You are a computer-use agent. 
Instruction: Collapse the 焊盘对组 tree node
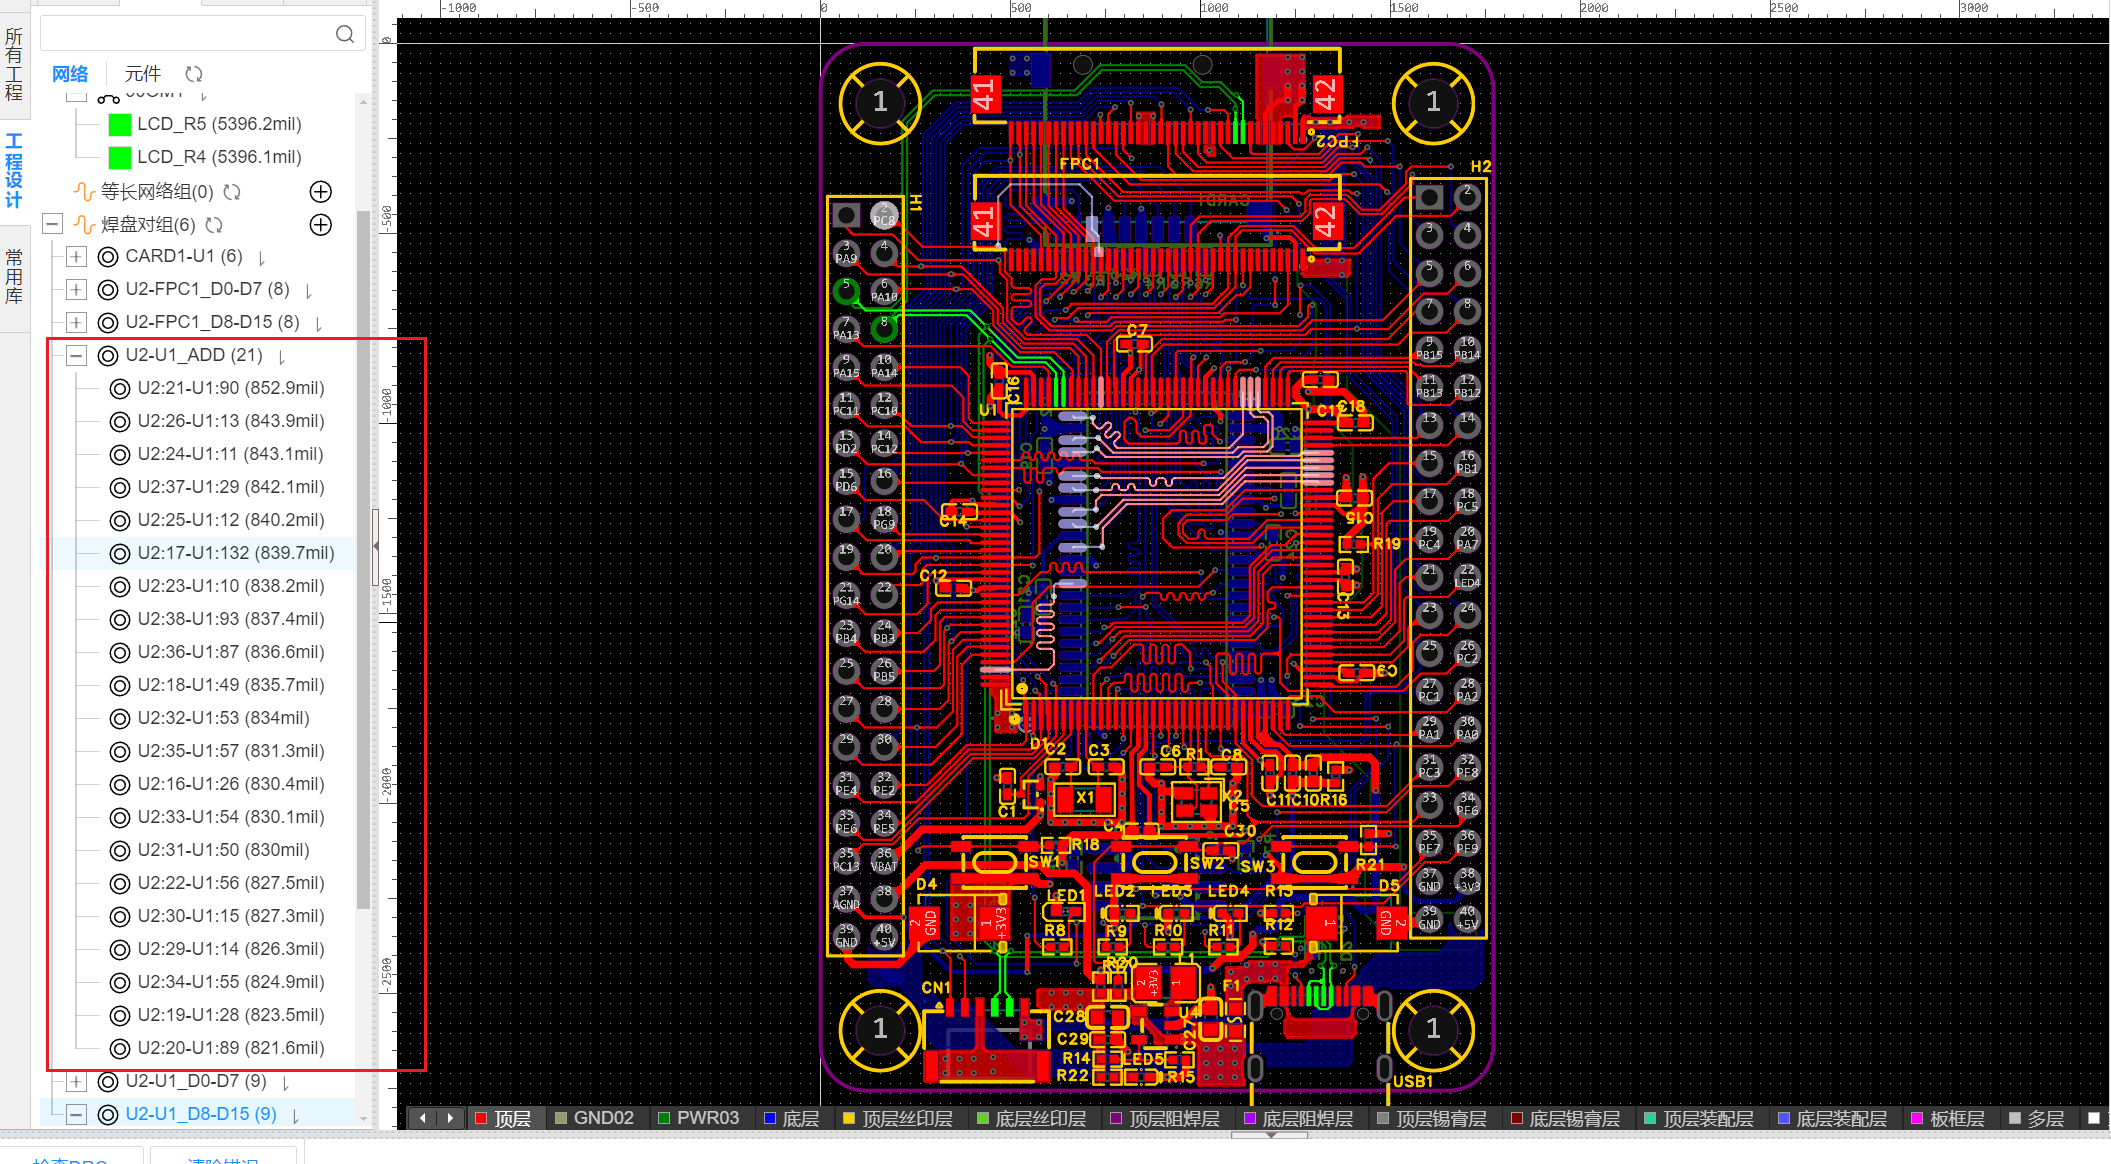[53, 224]
